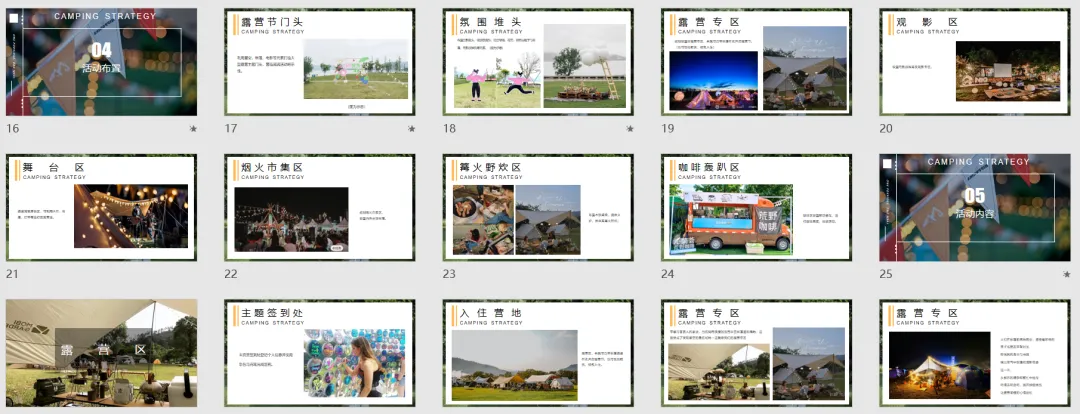
Task: Click slide number label '20'
Action: (x=886, y=129)
